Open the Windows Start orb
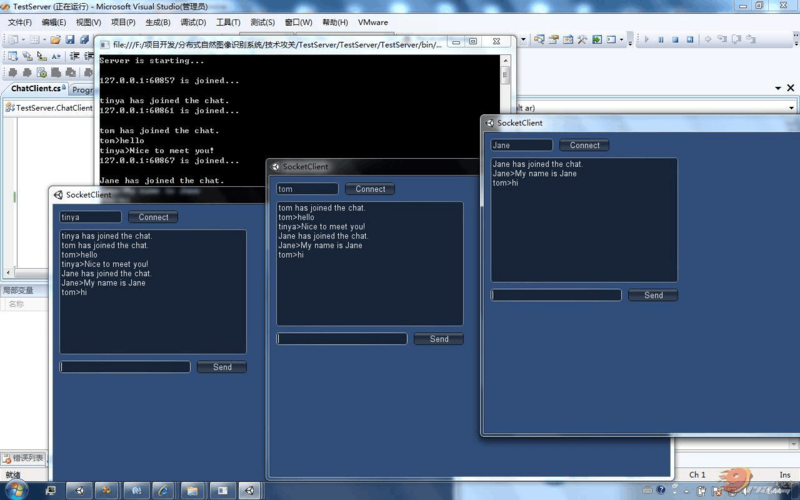The width and height of the screenshot is (800, 500). [16, 490]
